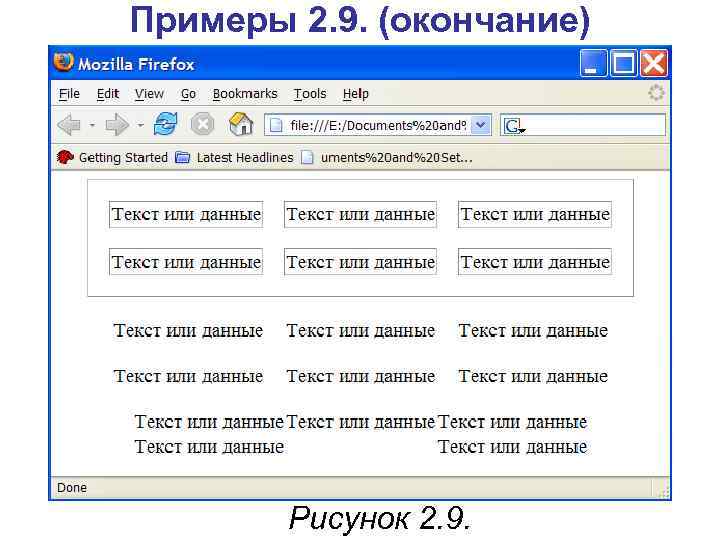Open the File menu

[x=69, y=94]
